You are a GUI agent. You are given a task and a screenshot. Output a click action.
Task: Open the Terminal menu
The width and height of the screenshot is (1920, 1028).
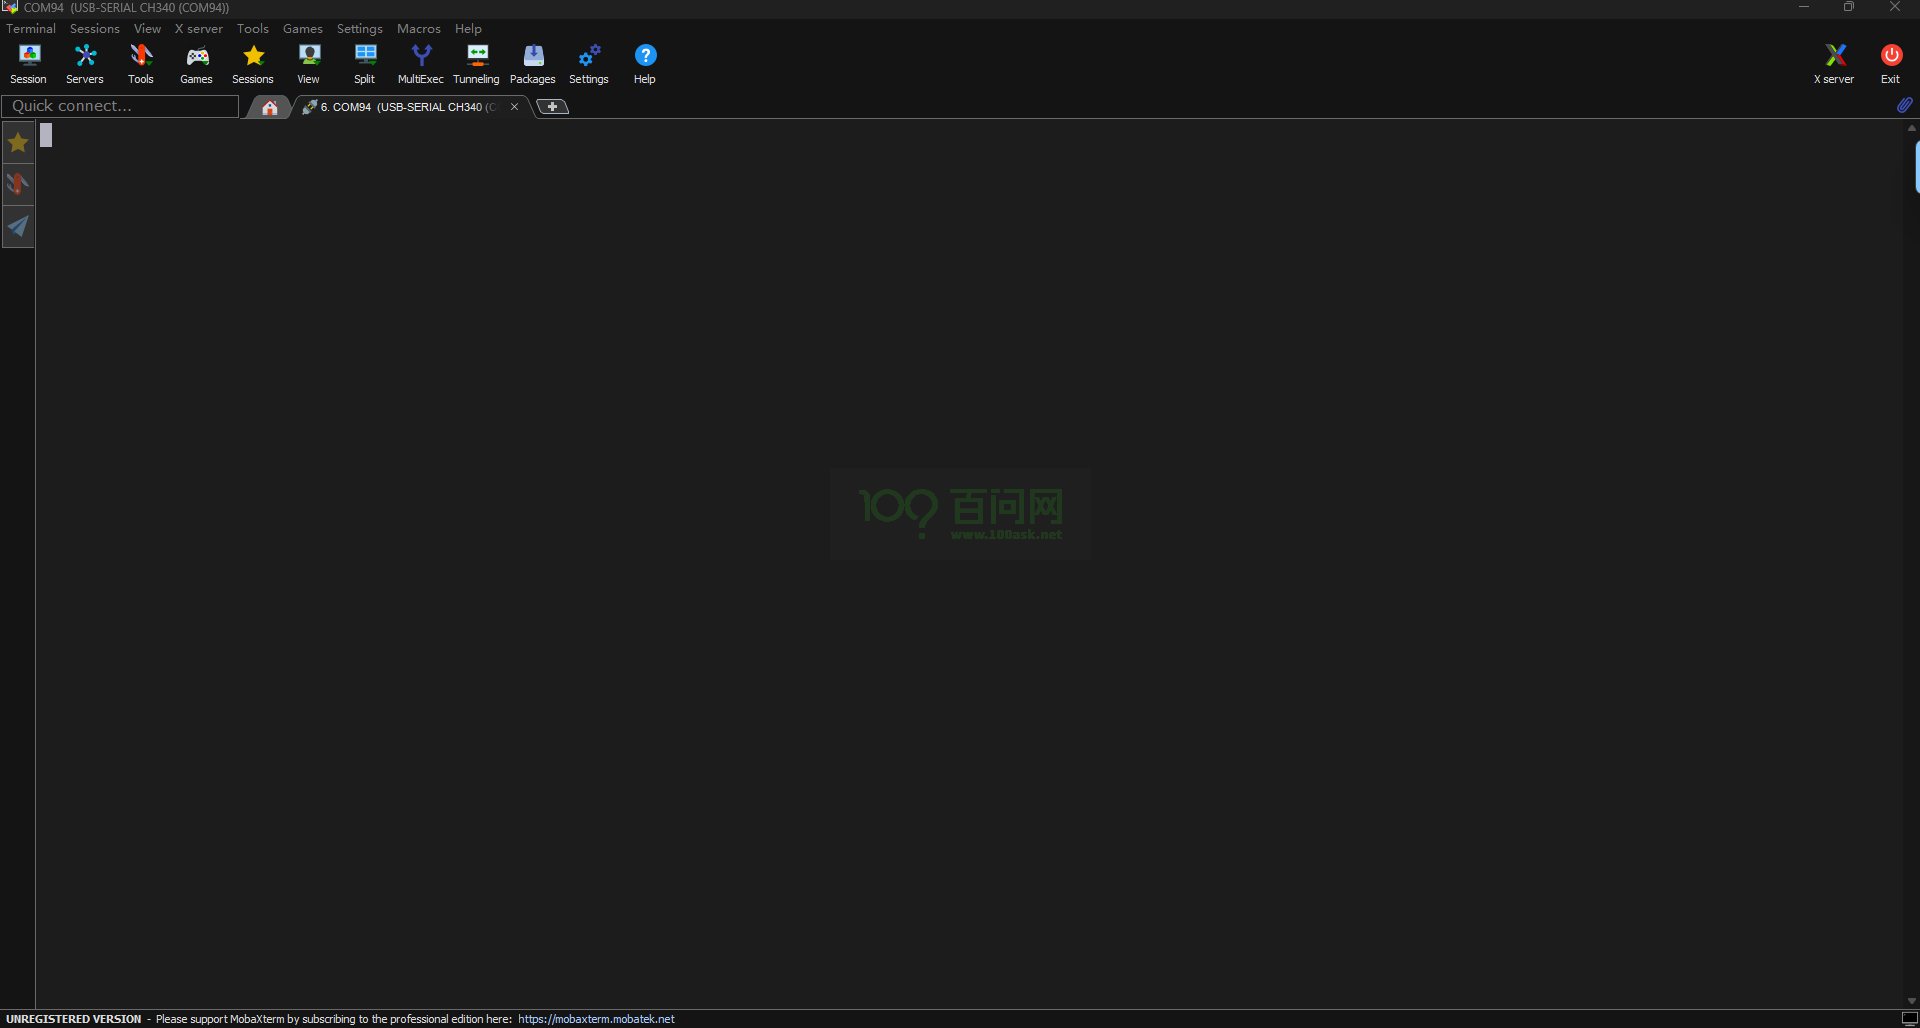[x=31, y=29]
